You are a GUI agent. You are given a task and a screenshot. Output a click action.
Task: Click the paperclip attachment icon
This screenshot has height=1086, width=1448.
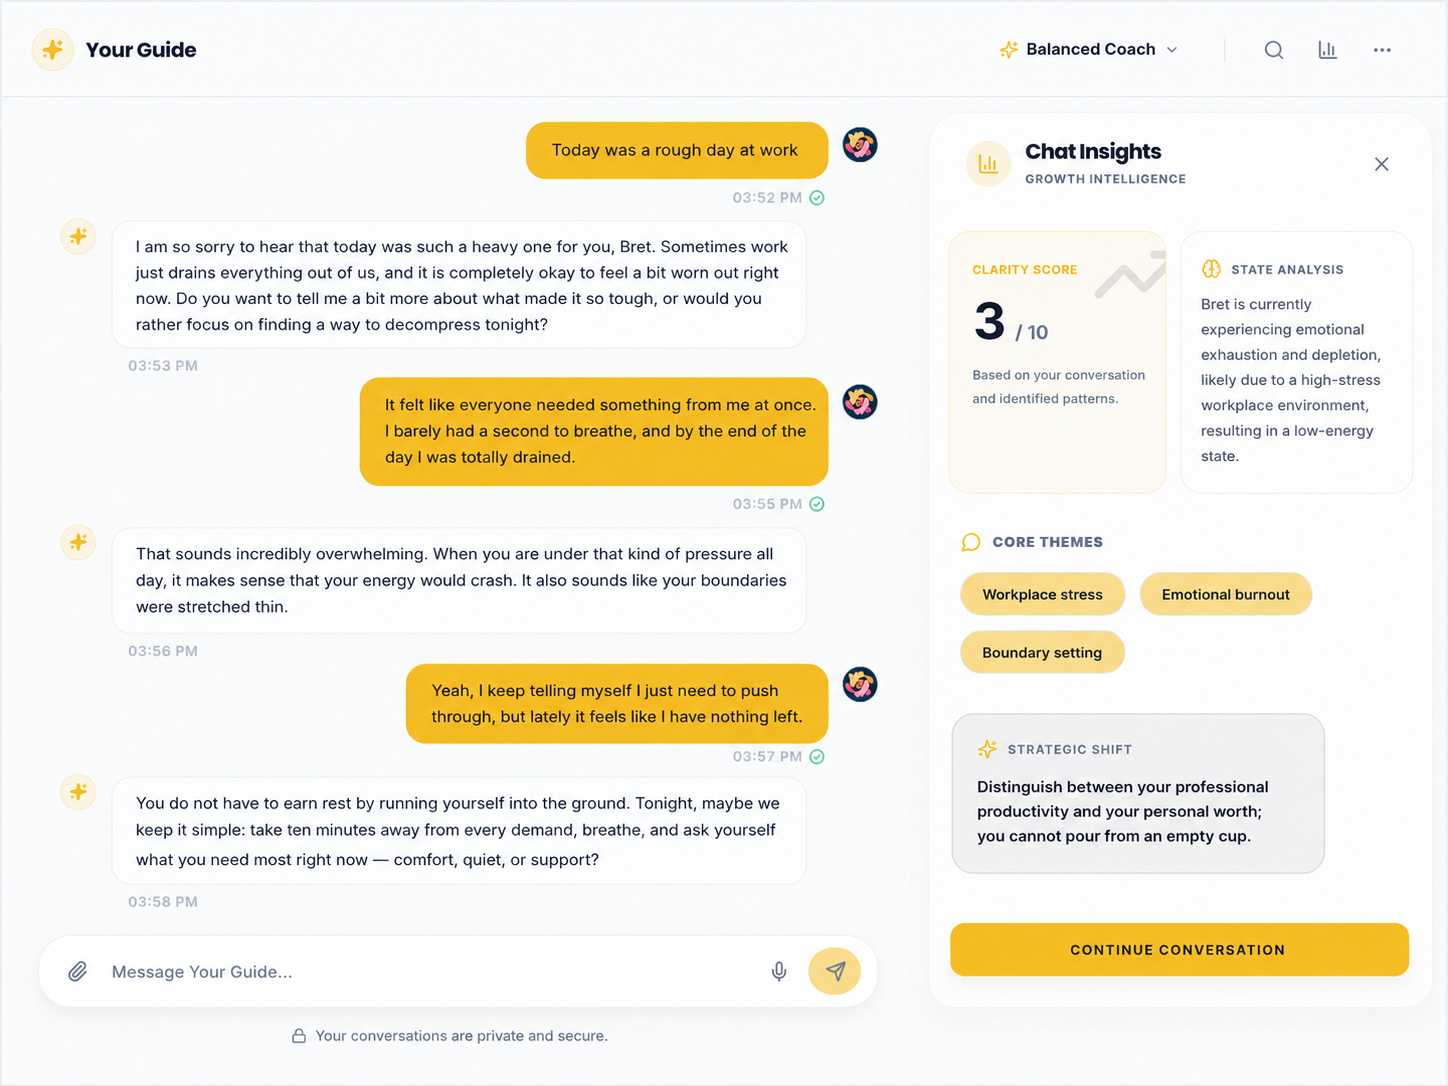point(77,971)
